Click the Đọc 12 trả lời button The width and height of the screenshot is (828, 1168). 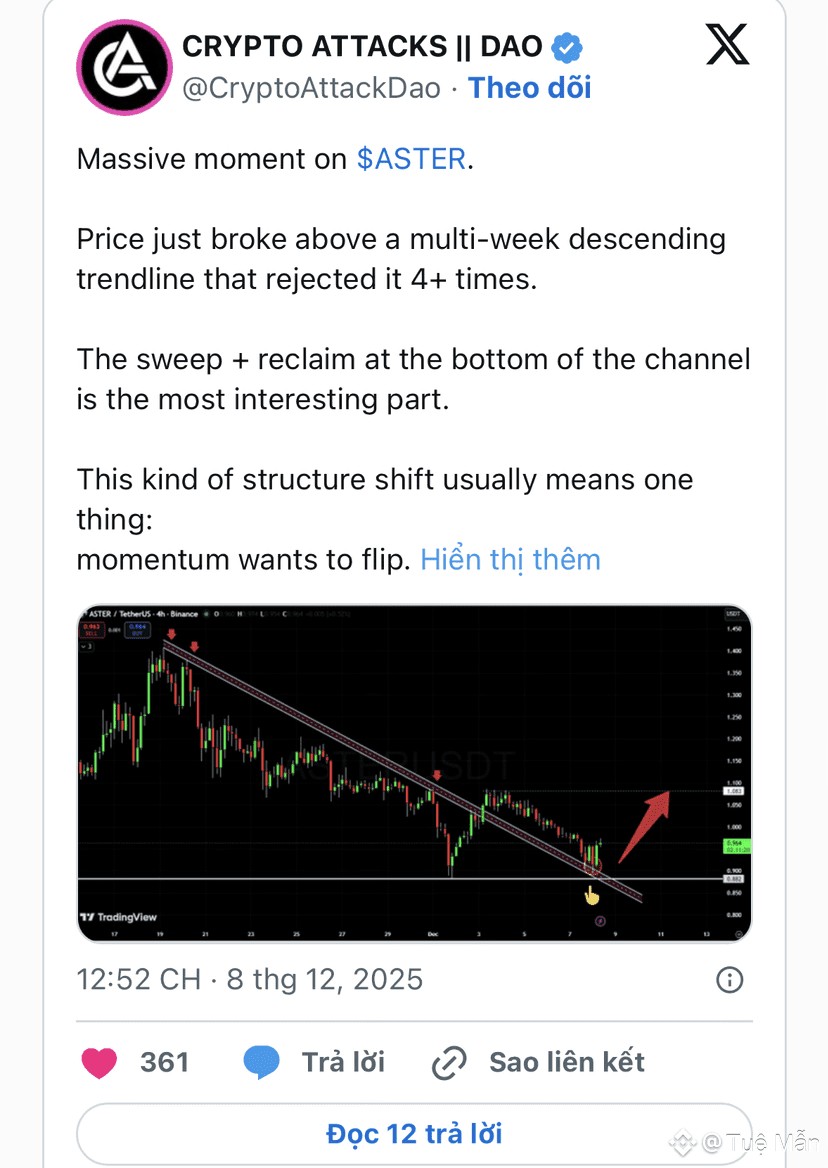coord(414,1134)
